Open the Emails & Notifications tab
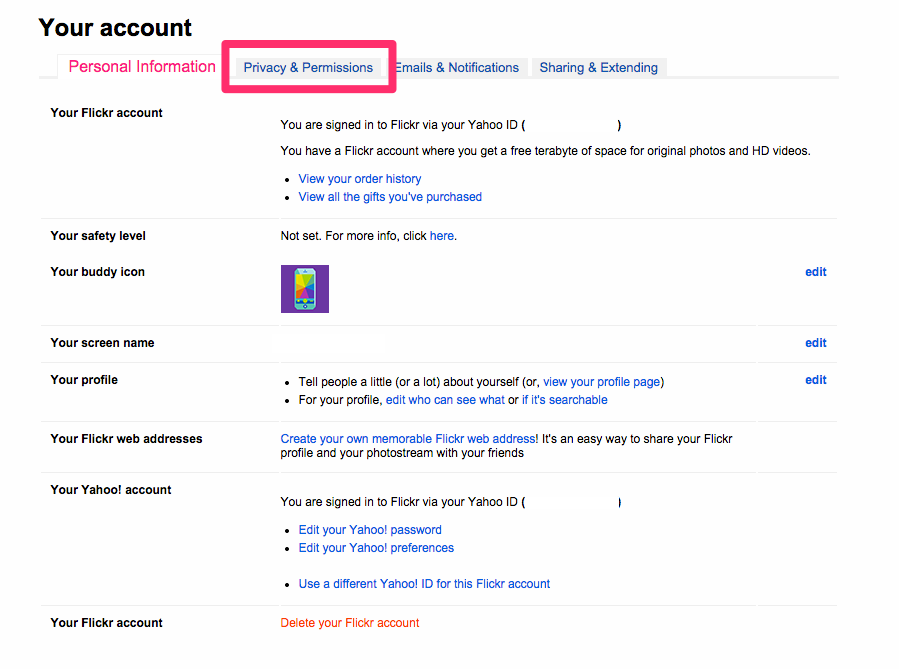899x669 pixels. [x=457, y=68]
